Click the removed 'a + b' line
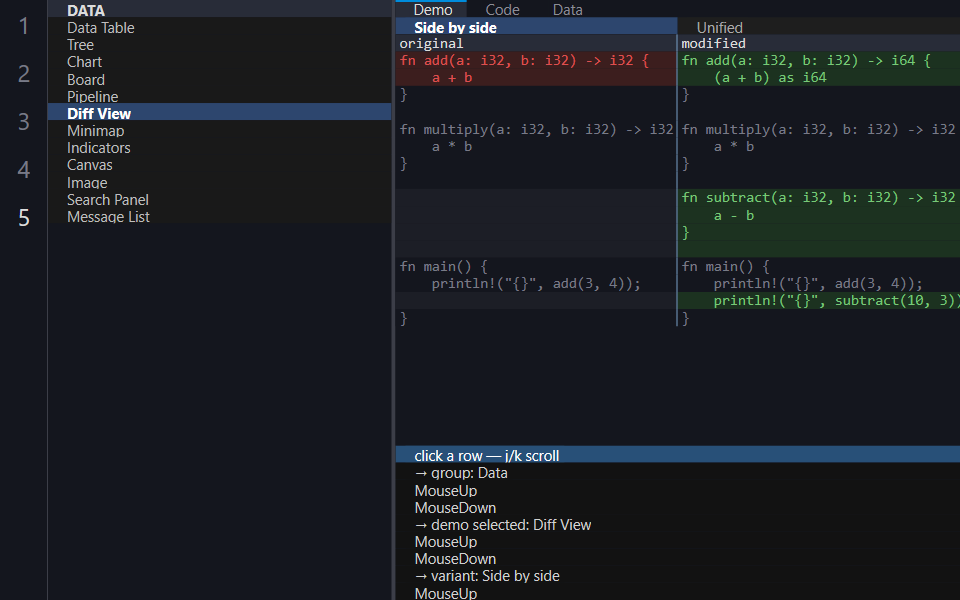The width and height of the screenshot is (960, 600). [x=536, y=77]
